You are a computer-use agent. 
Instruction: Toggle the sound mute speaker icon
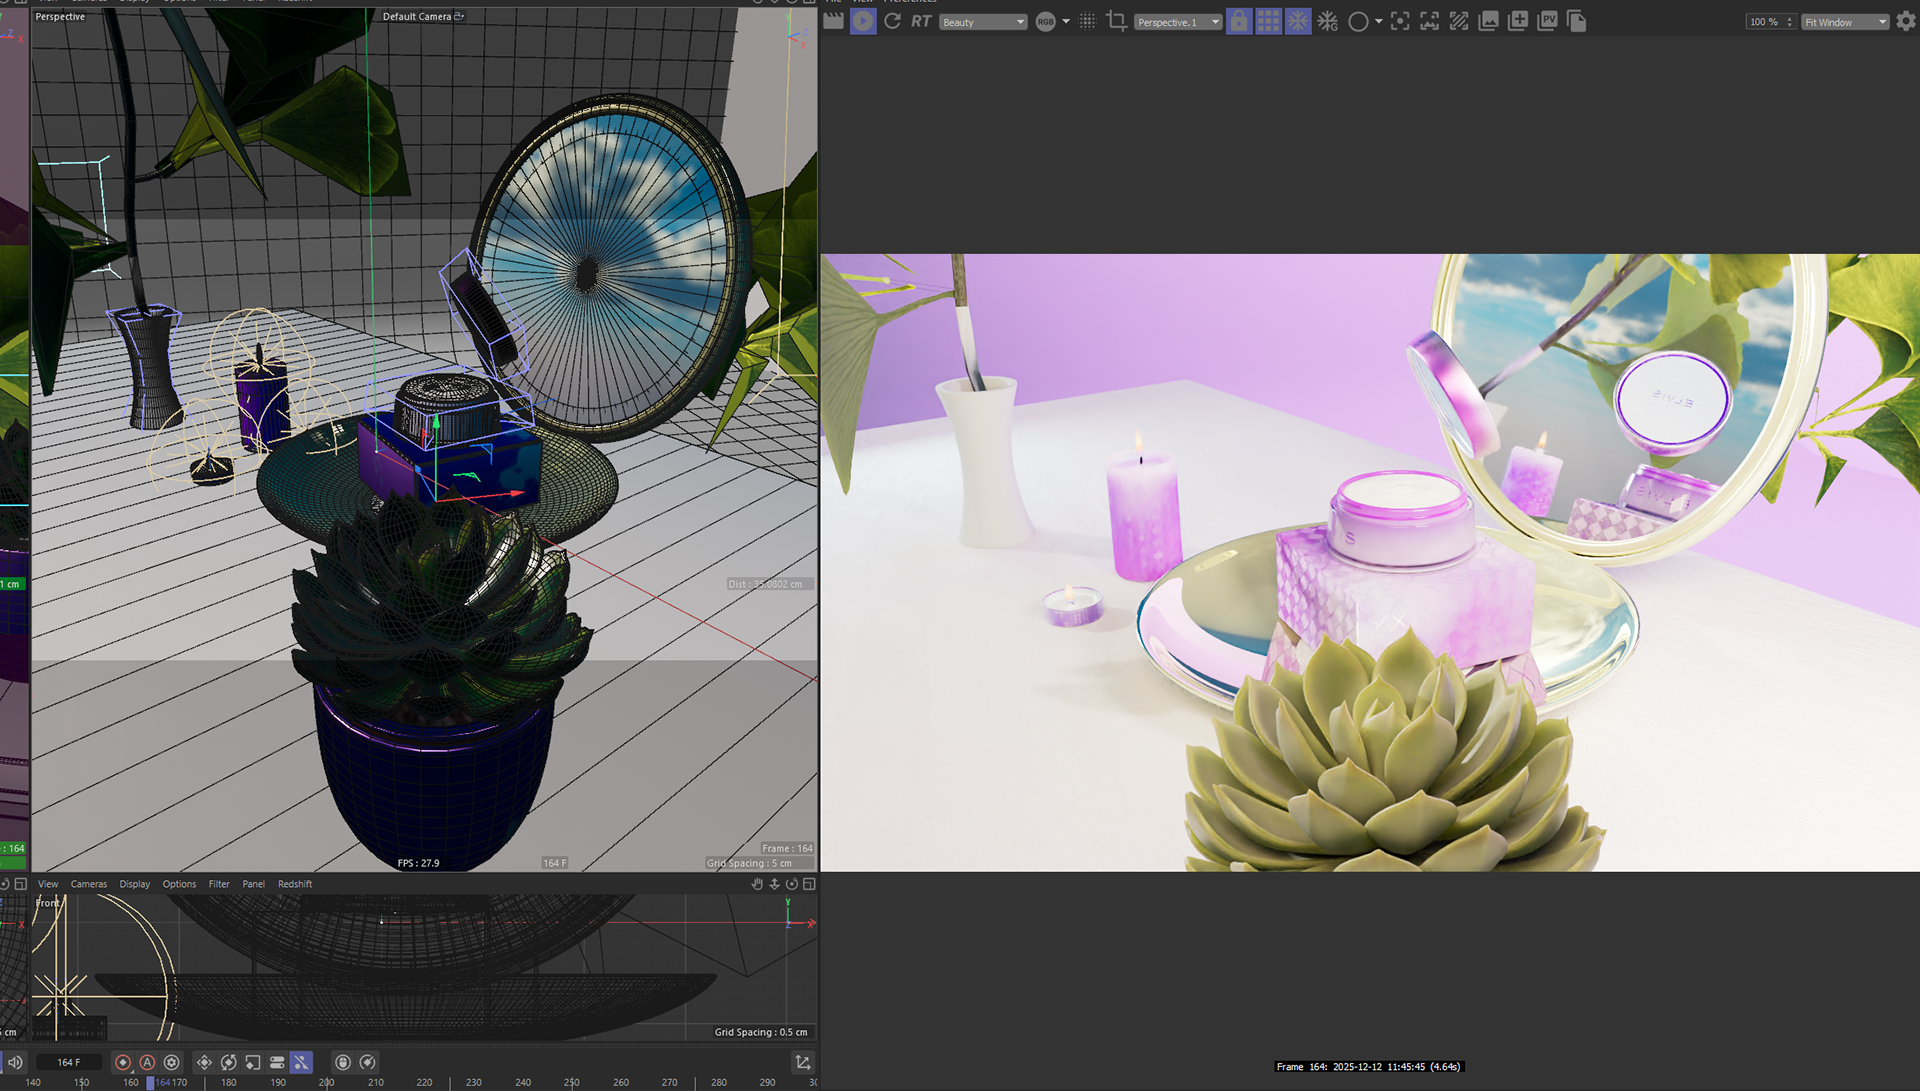pyautogui.click(x=15, y=1062)
